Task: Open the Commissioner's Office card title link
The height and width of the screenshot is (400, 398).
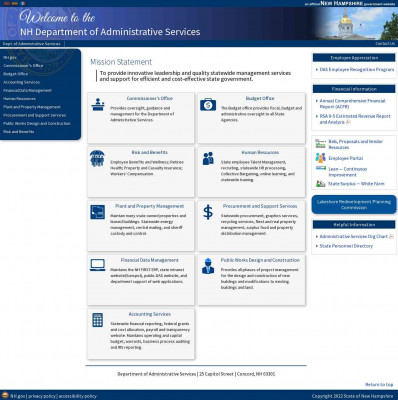Action: point(150,98)
